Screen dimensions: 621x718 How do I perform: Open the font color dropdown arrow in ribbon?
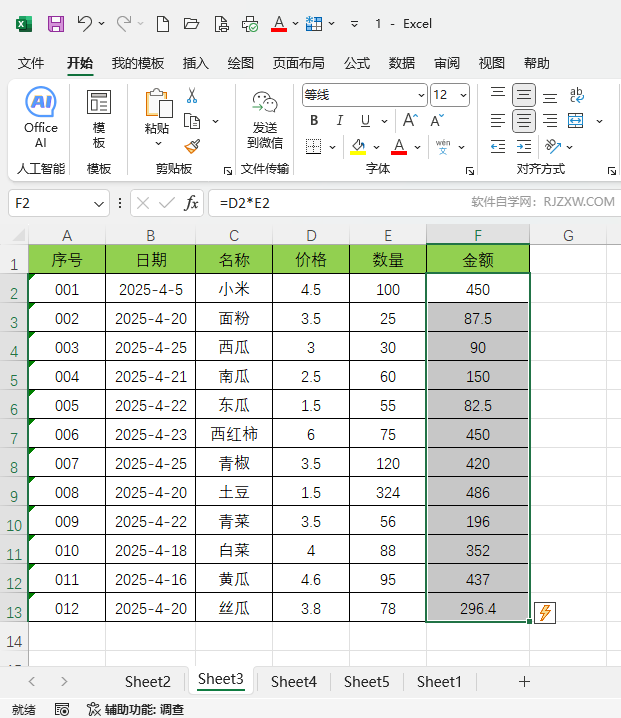pos(417,147)
